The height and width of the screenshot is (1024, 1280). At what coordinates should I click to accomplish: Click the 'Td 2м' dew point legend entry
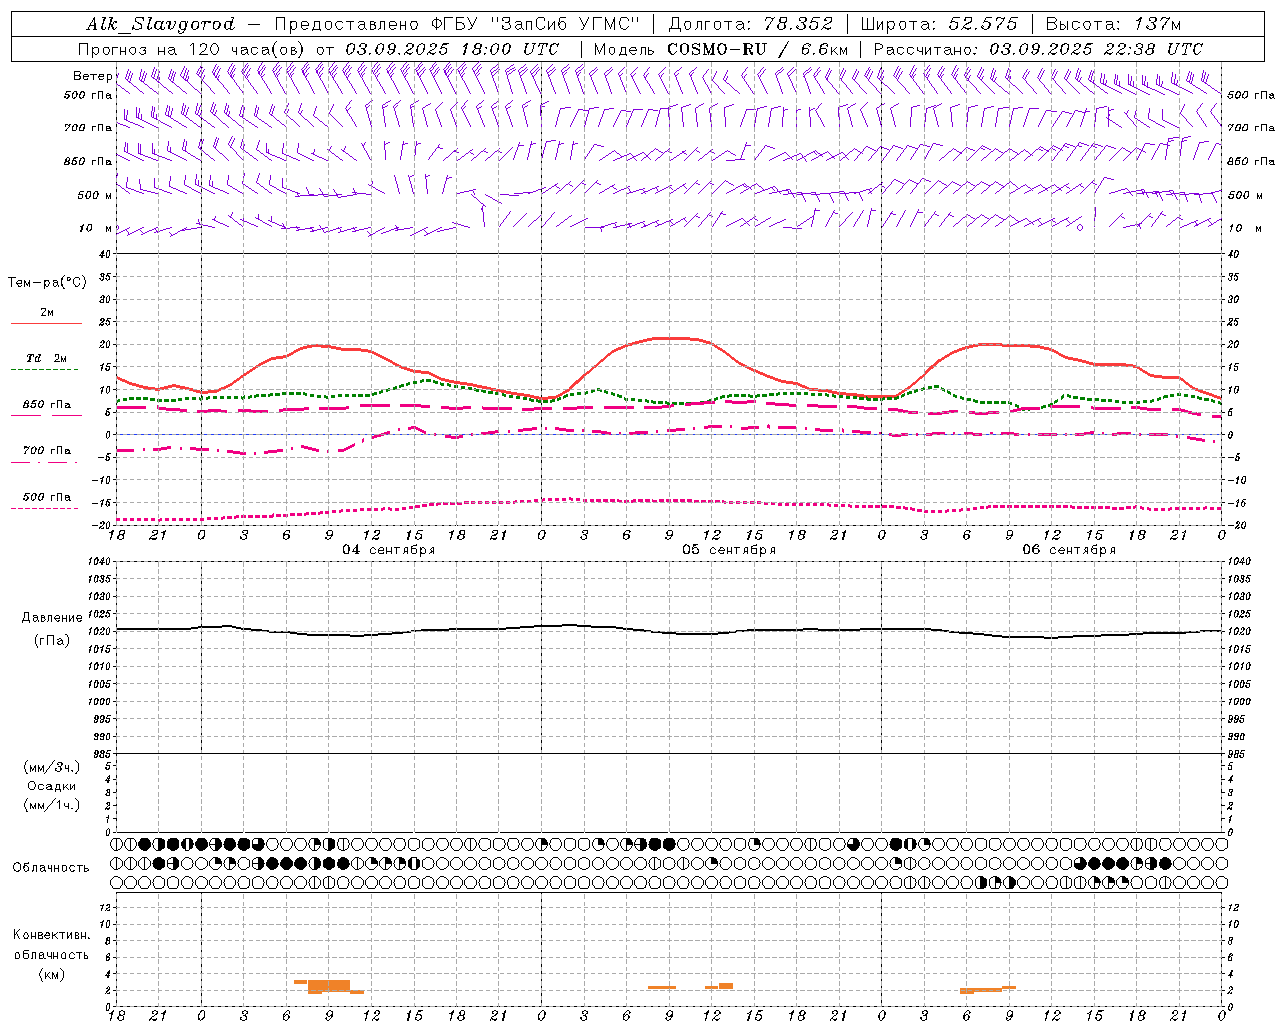tap(46, 358)
